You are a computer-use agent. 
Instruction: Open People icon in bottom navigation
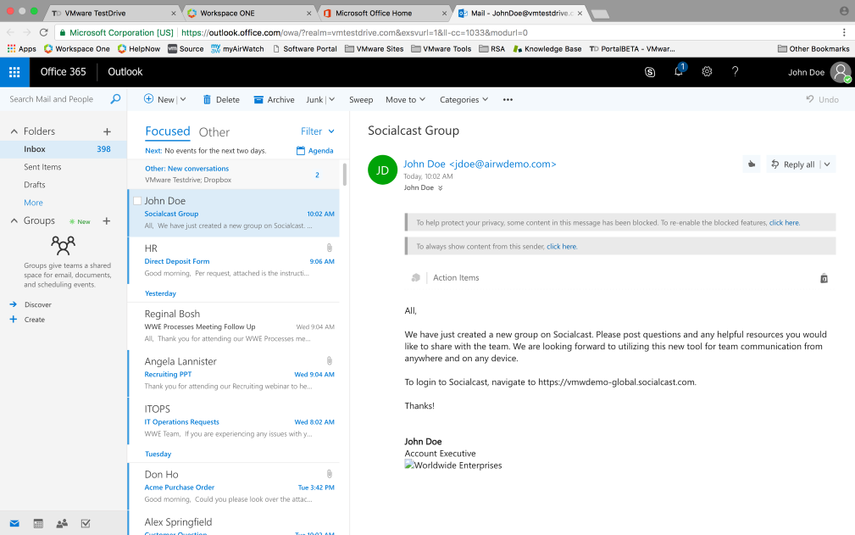click(x=62, y=523)
